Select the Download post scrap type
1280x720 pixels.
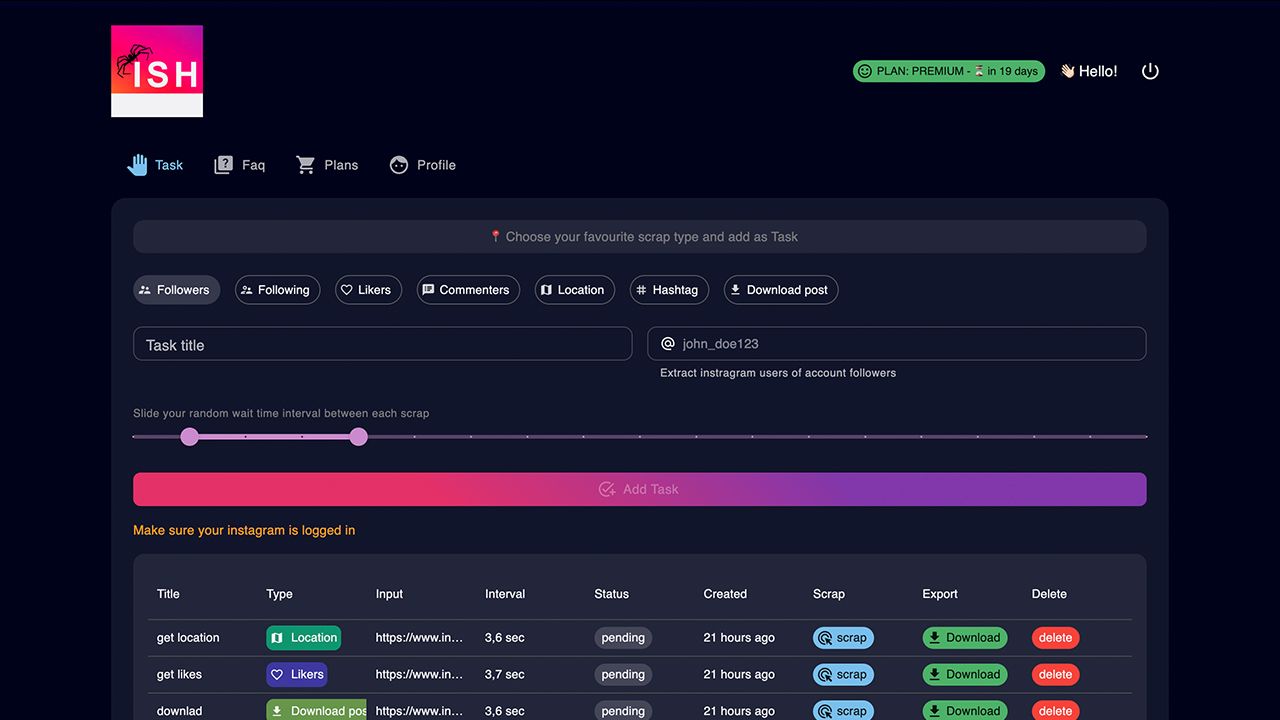[x=780, y=290]
